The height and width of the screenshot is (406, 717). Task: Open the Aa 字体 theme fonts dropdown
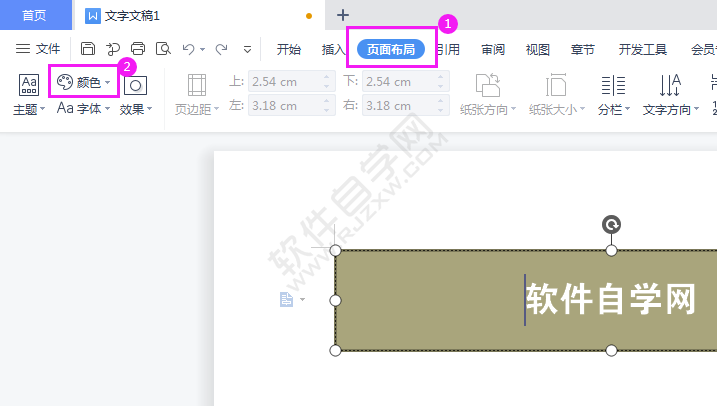click(84, 108)
